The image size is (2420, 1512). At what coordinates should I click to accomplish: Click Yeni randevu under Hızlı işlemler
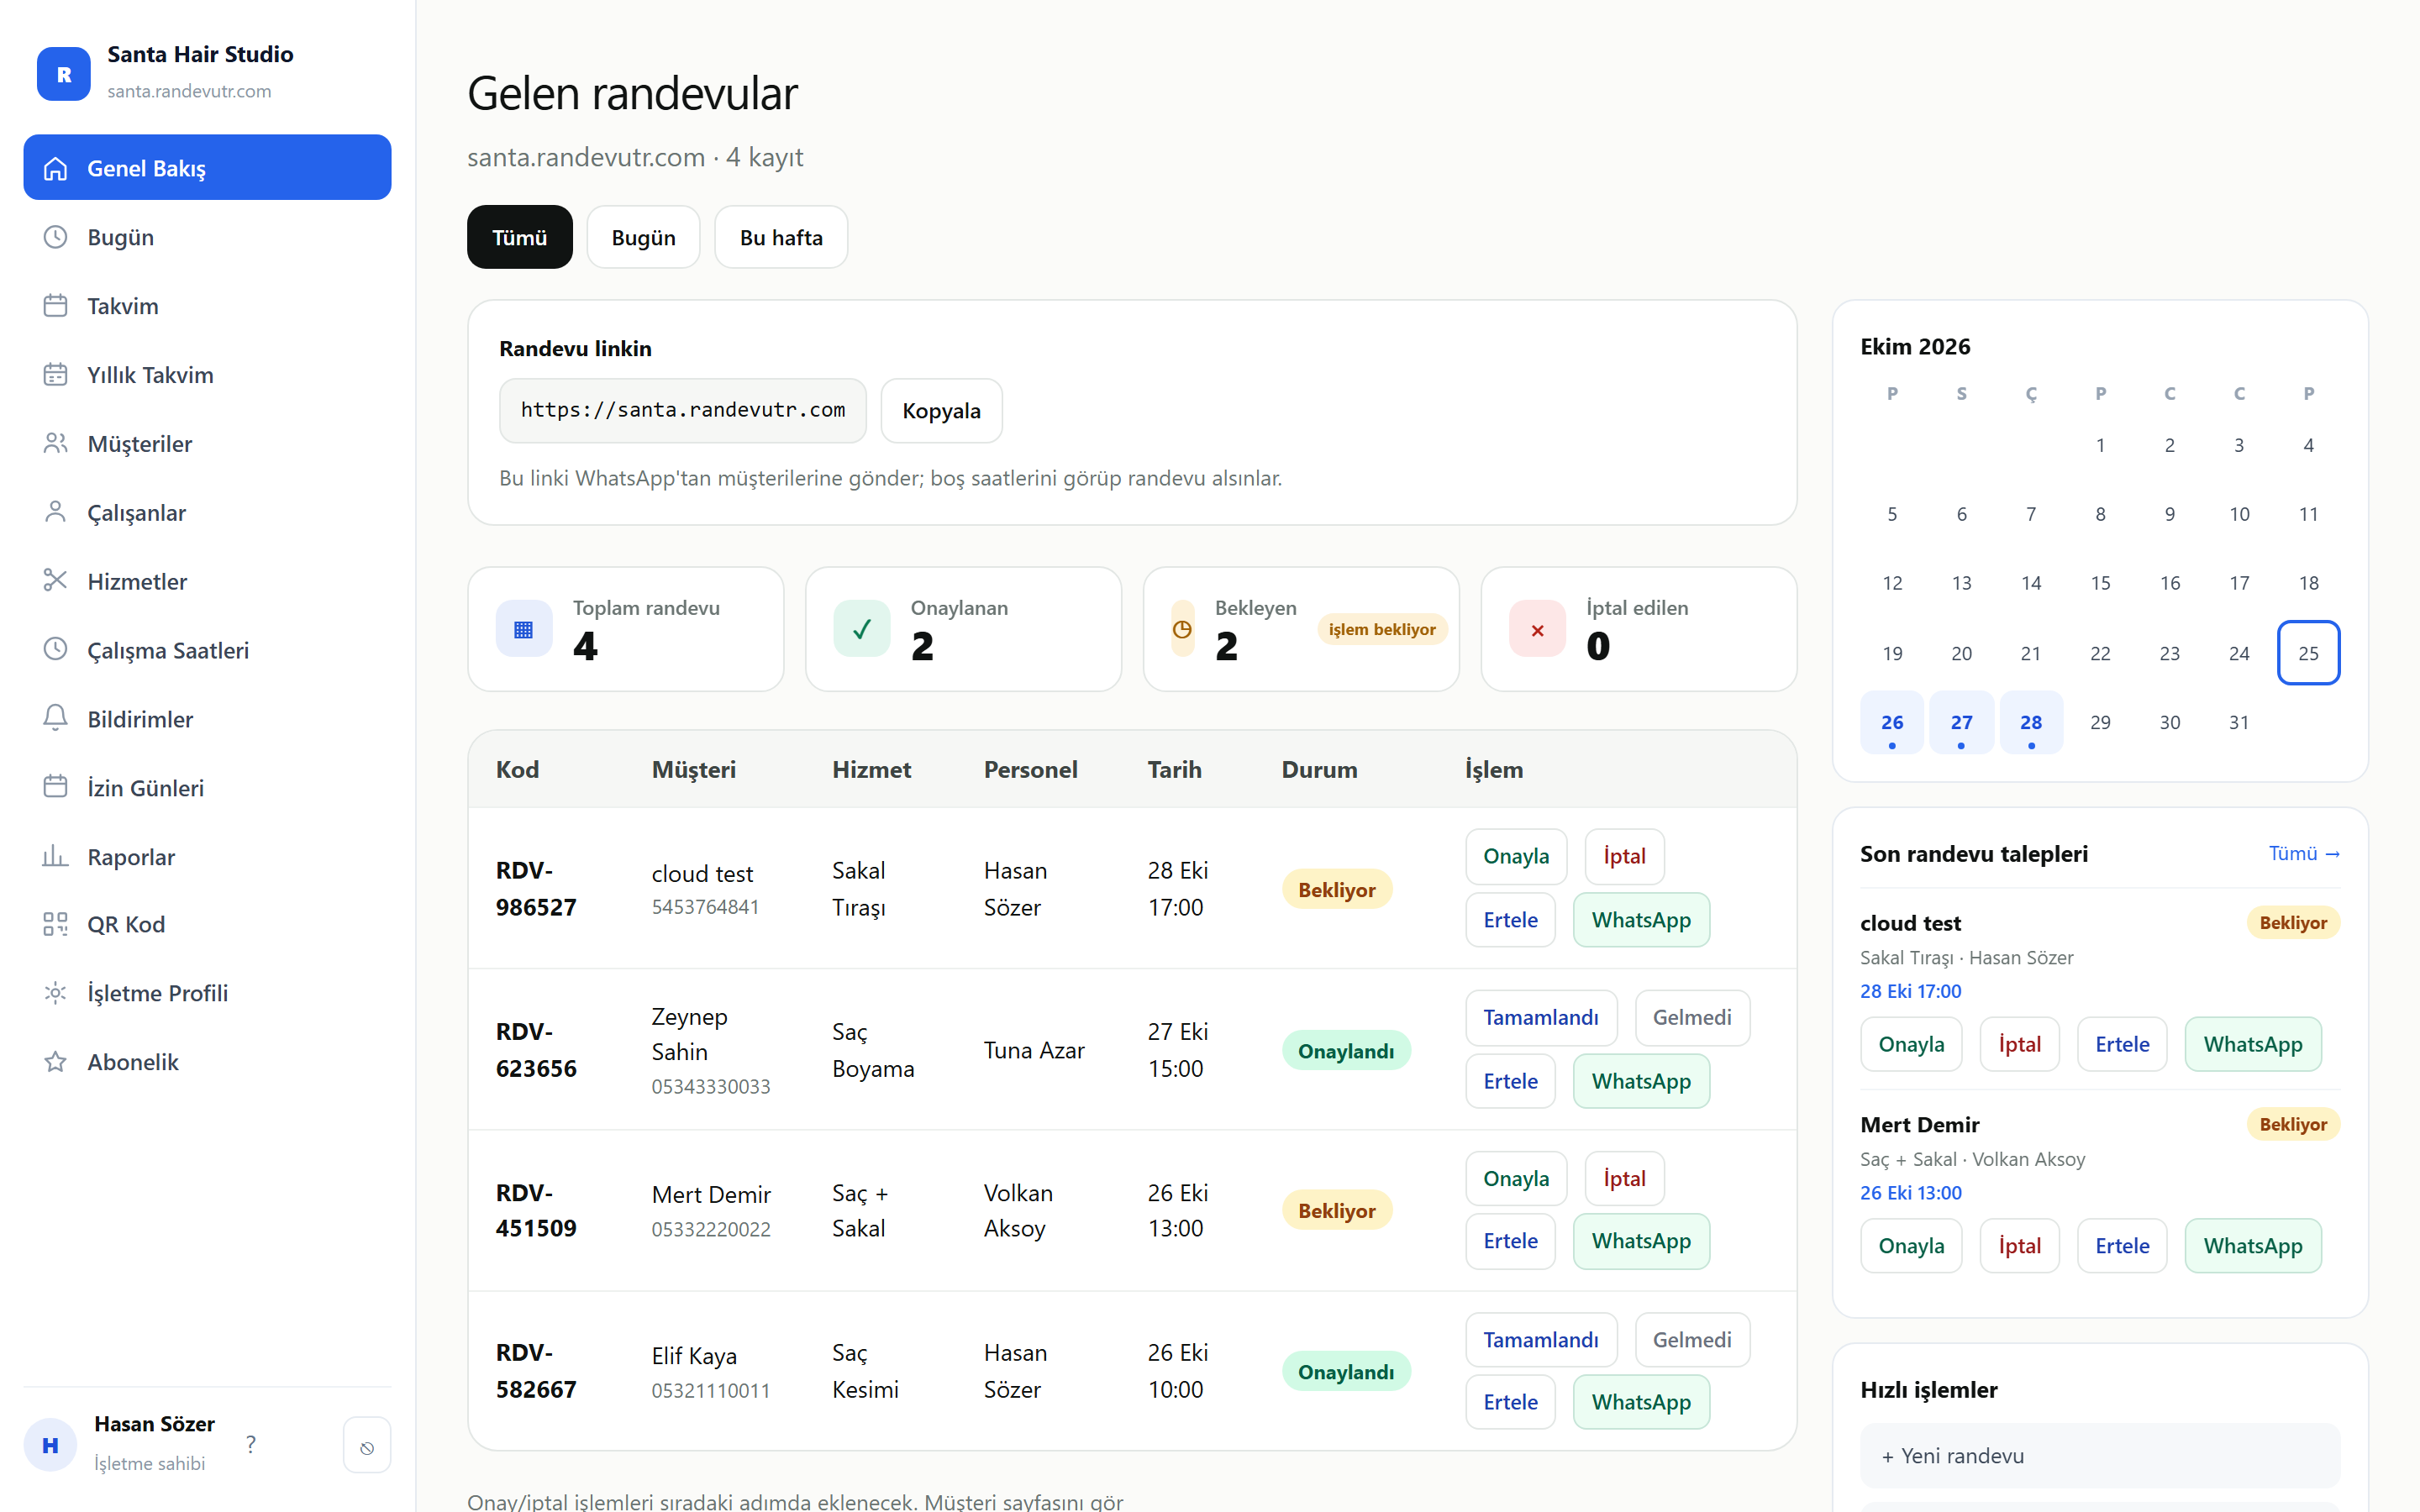click(x=2099, y=1455)
